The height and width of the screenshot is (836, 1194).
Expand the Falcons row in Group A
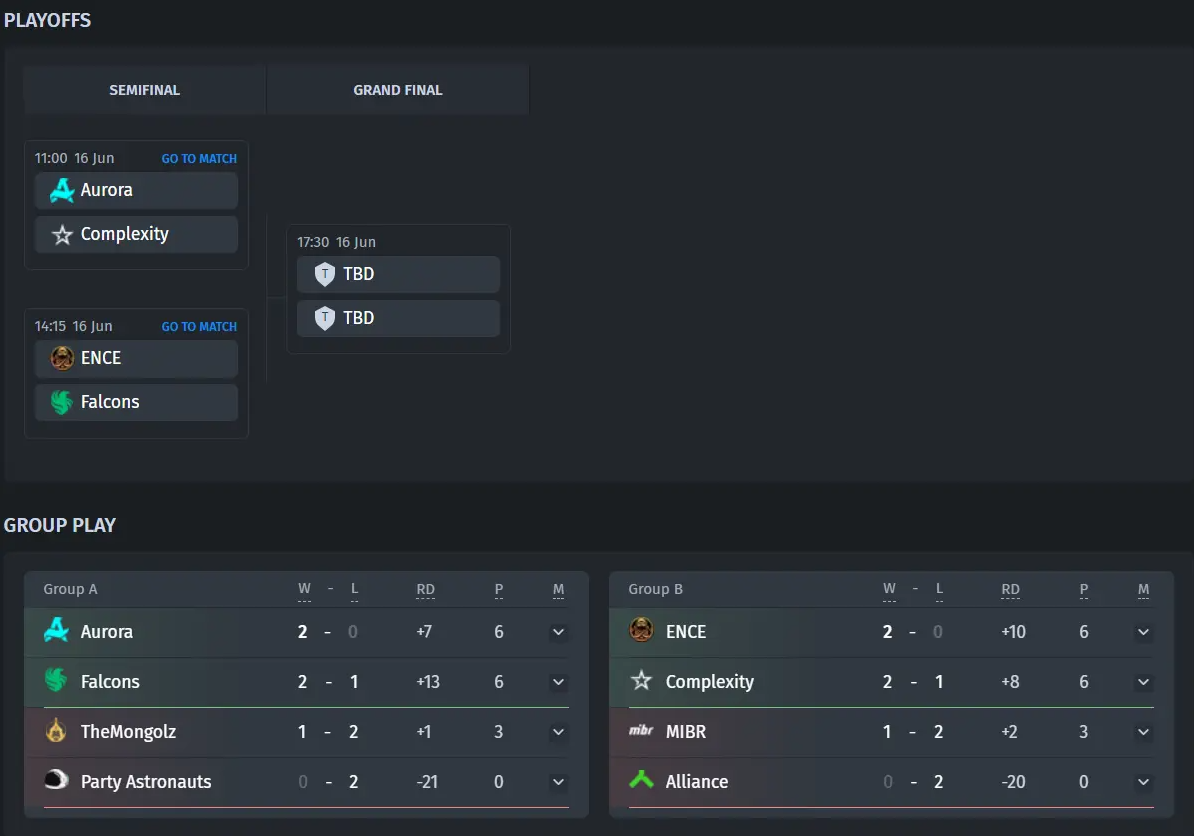coord(558,682)
